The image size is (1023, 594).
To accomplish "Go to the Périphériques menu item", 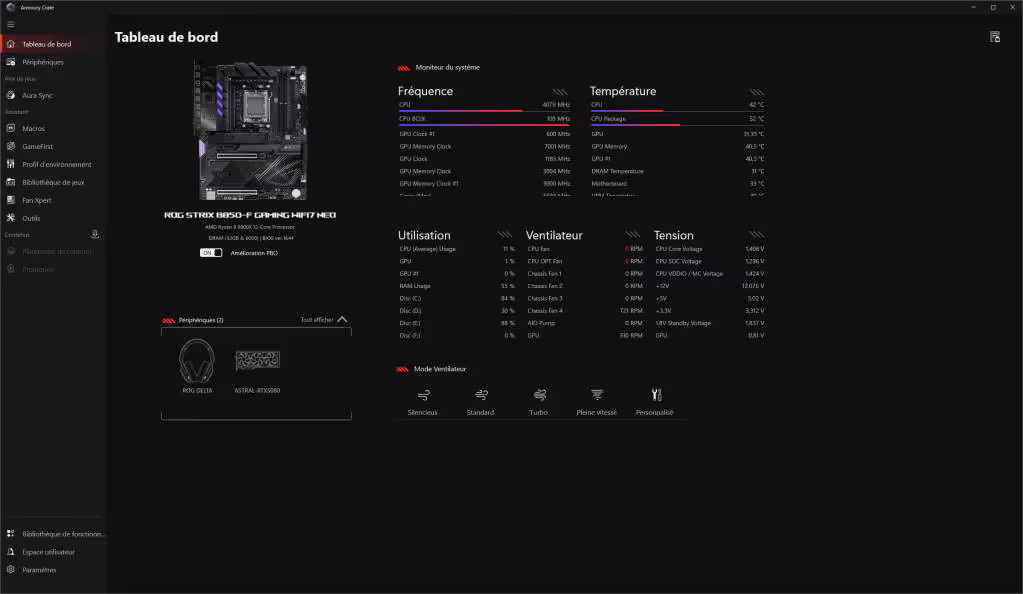I will pos(43,62).
